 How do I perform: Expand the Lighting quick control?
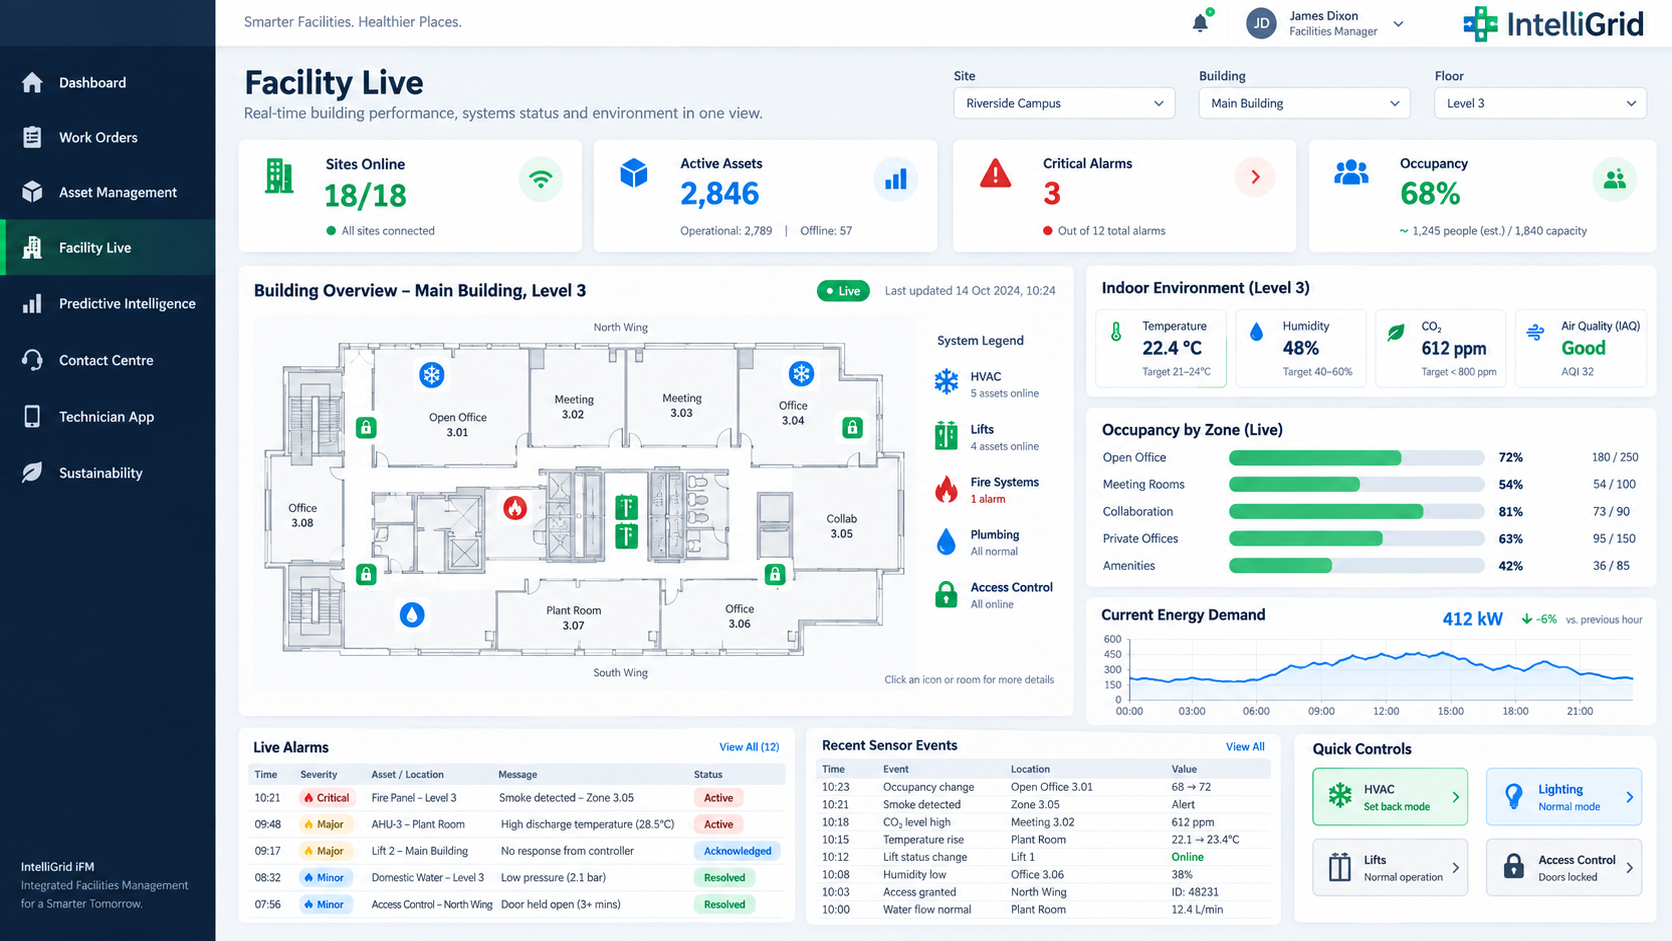click(x=1564, y=797)
